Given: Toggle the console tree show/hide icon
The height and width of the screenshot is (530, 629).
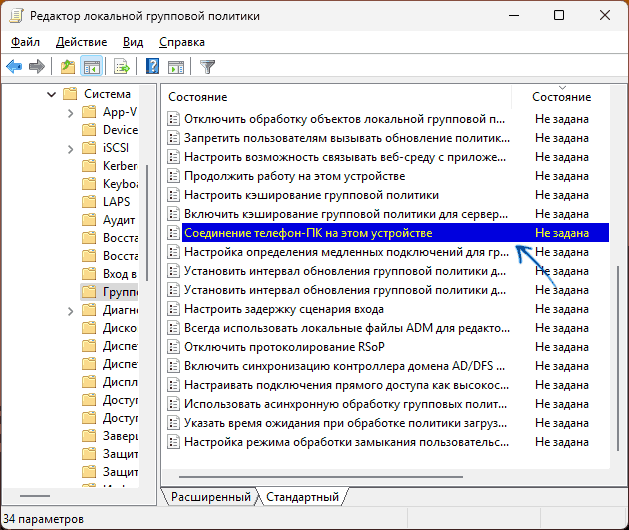Looking at the screenshot, I should pyautogui.click(x=91, y=67).
